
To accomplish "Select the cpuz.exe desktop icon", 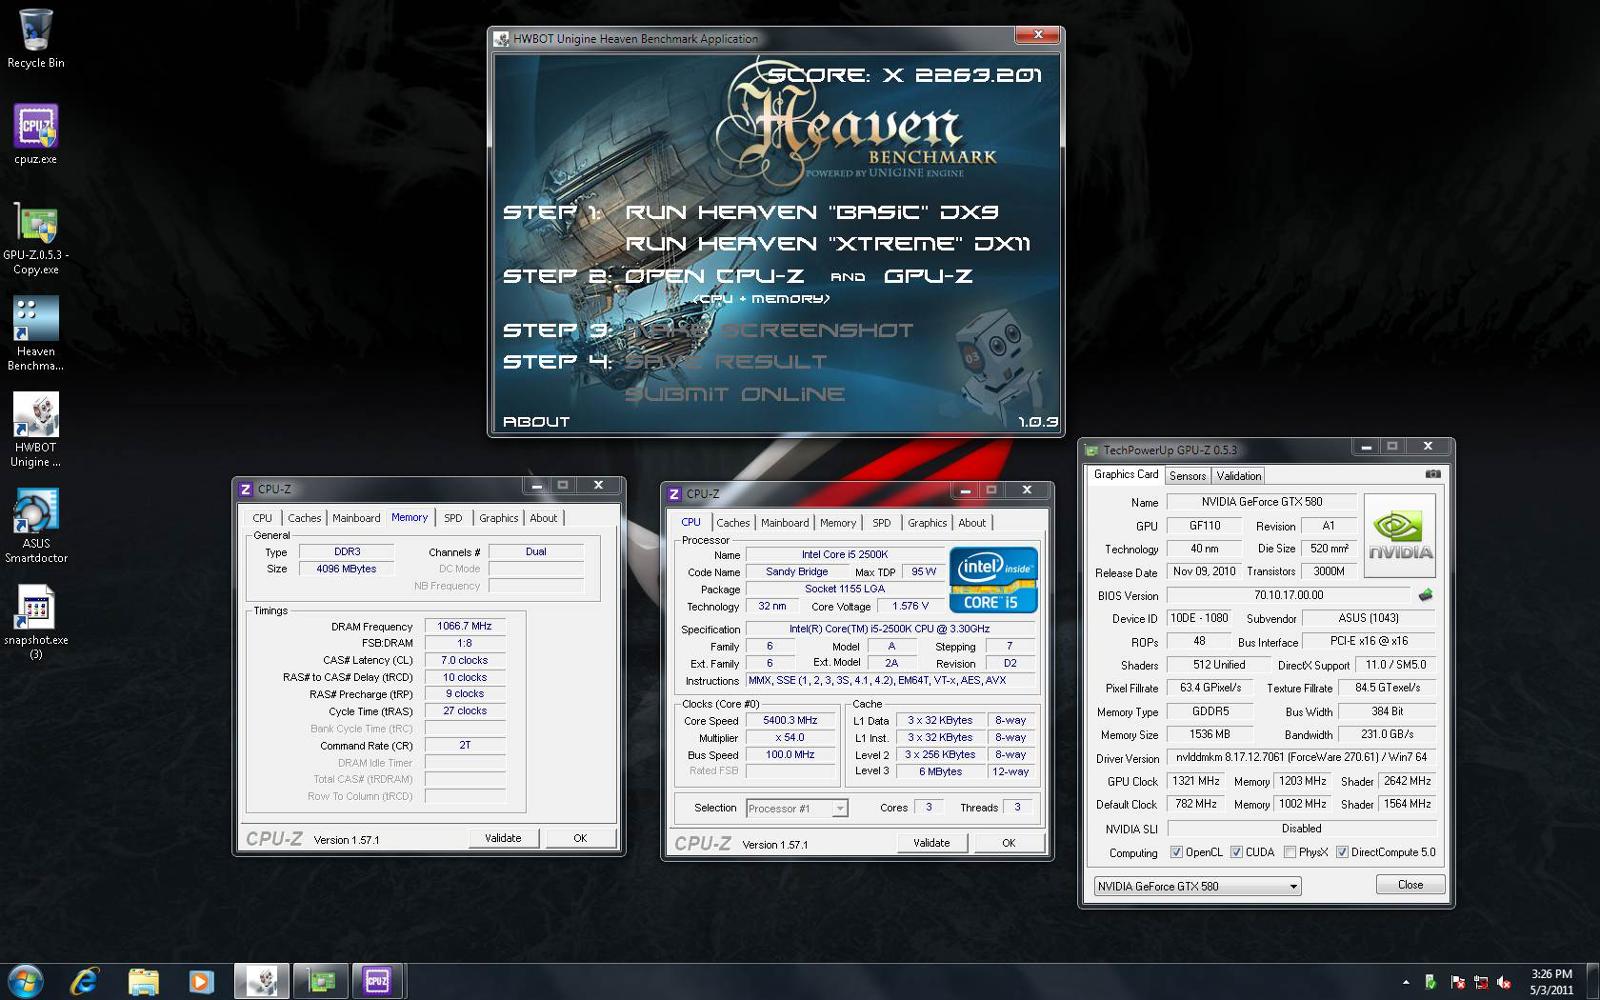I will [36, 135].
